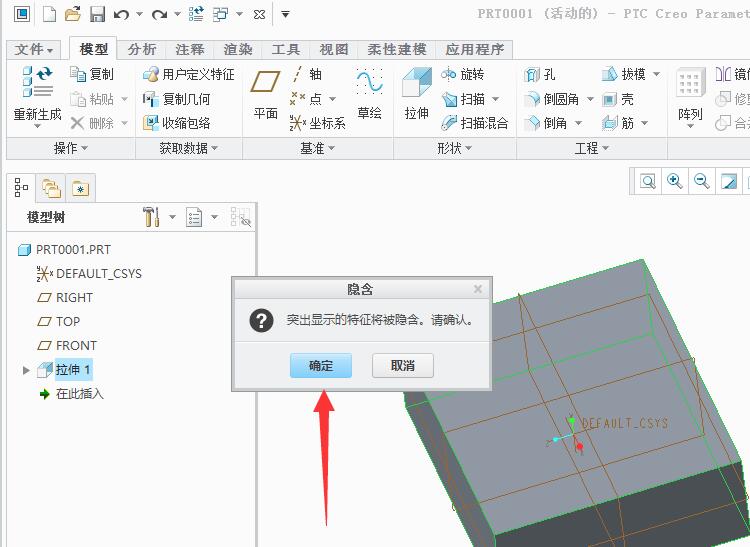The width and height of the screenshot is (750, 547).
Task: Switch to the 应用程序 tab
Action: click(x=474, y=49)
